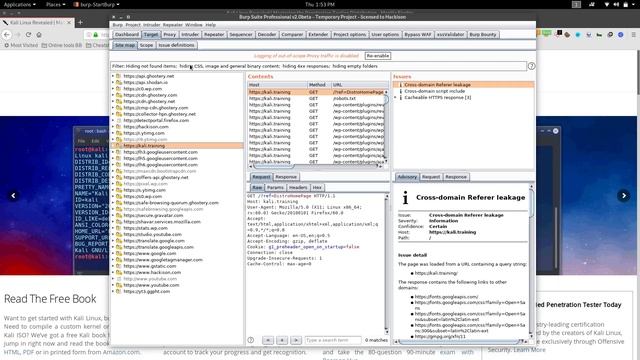
Task: Select the /robots.txt row in Contents
Action: tap(316, 98)
